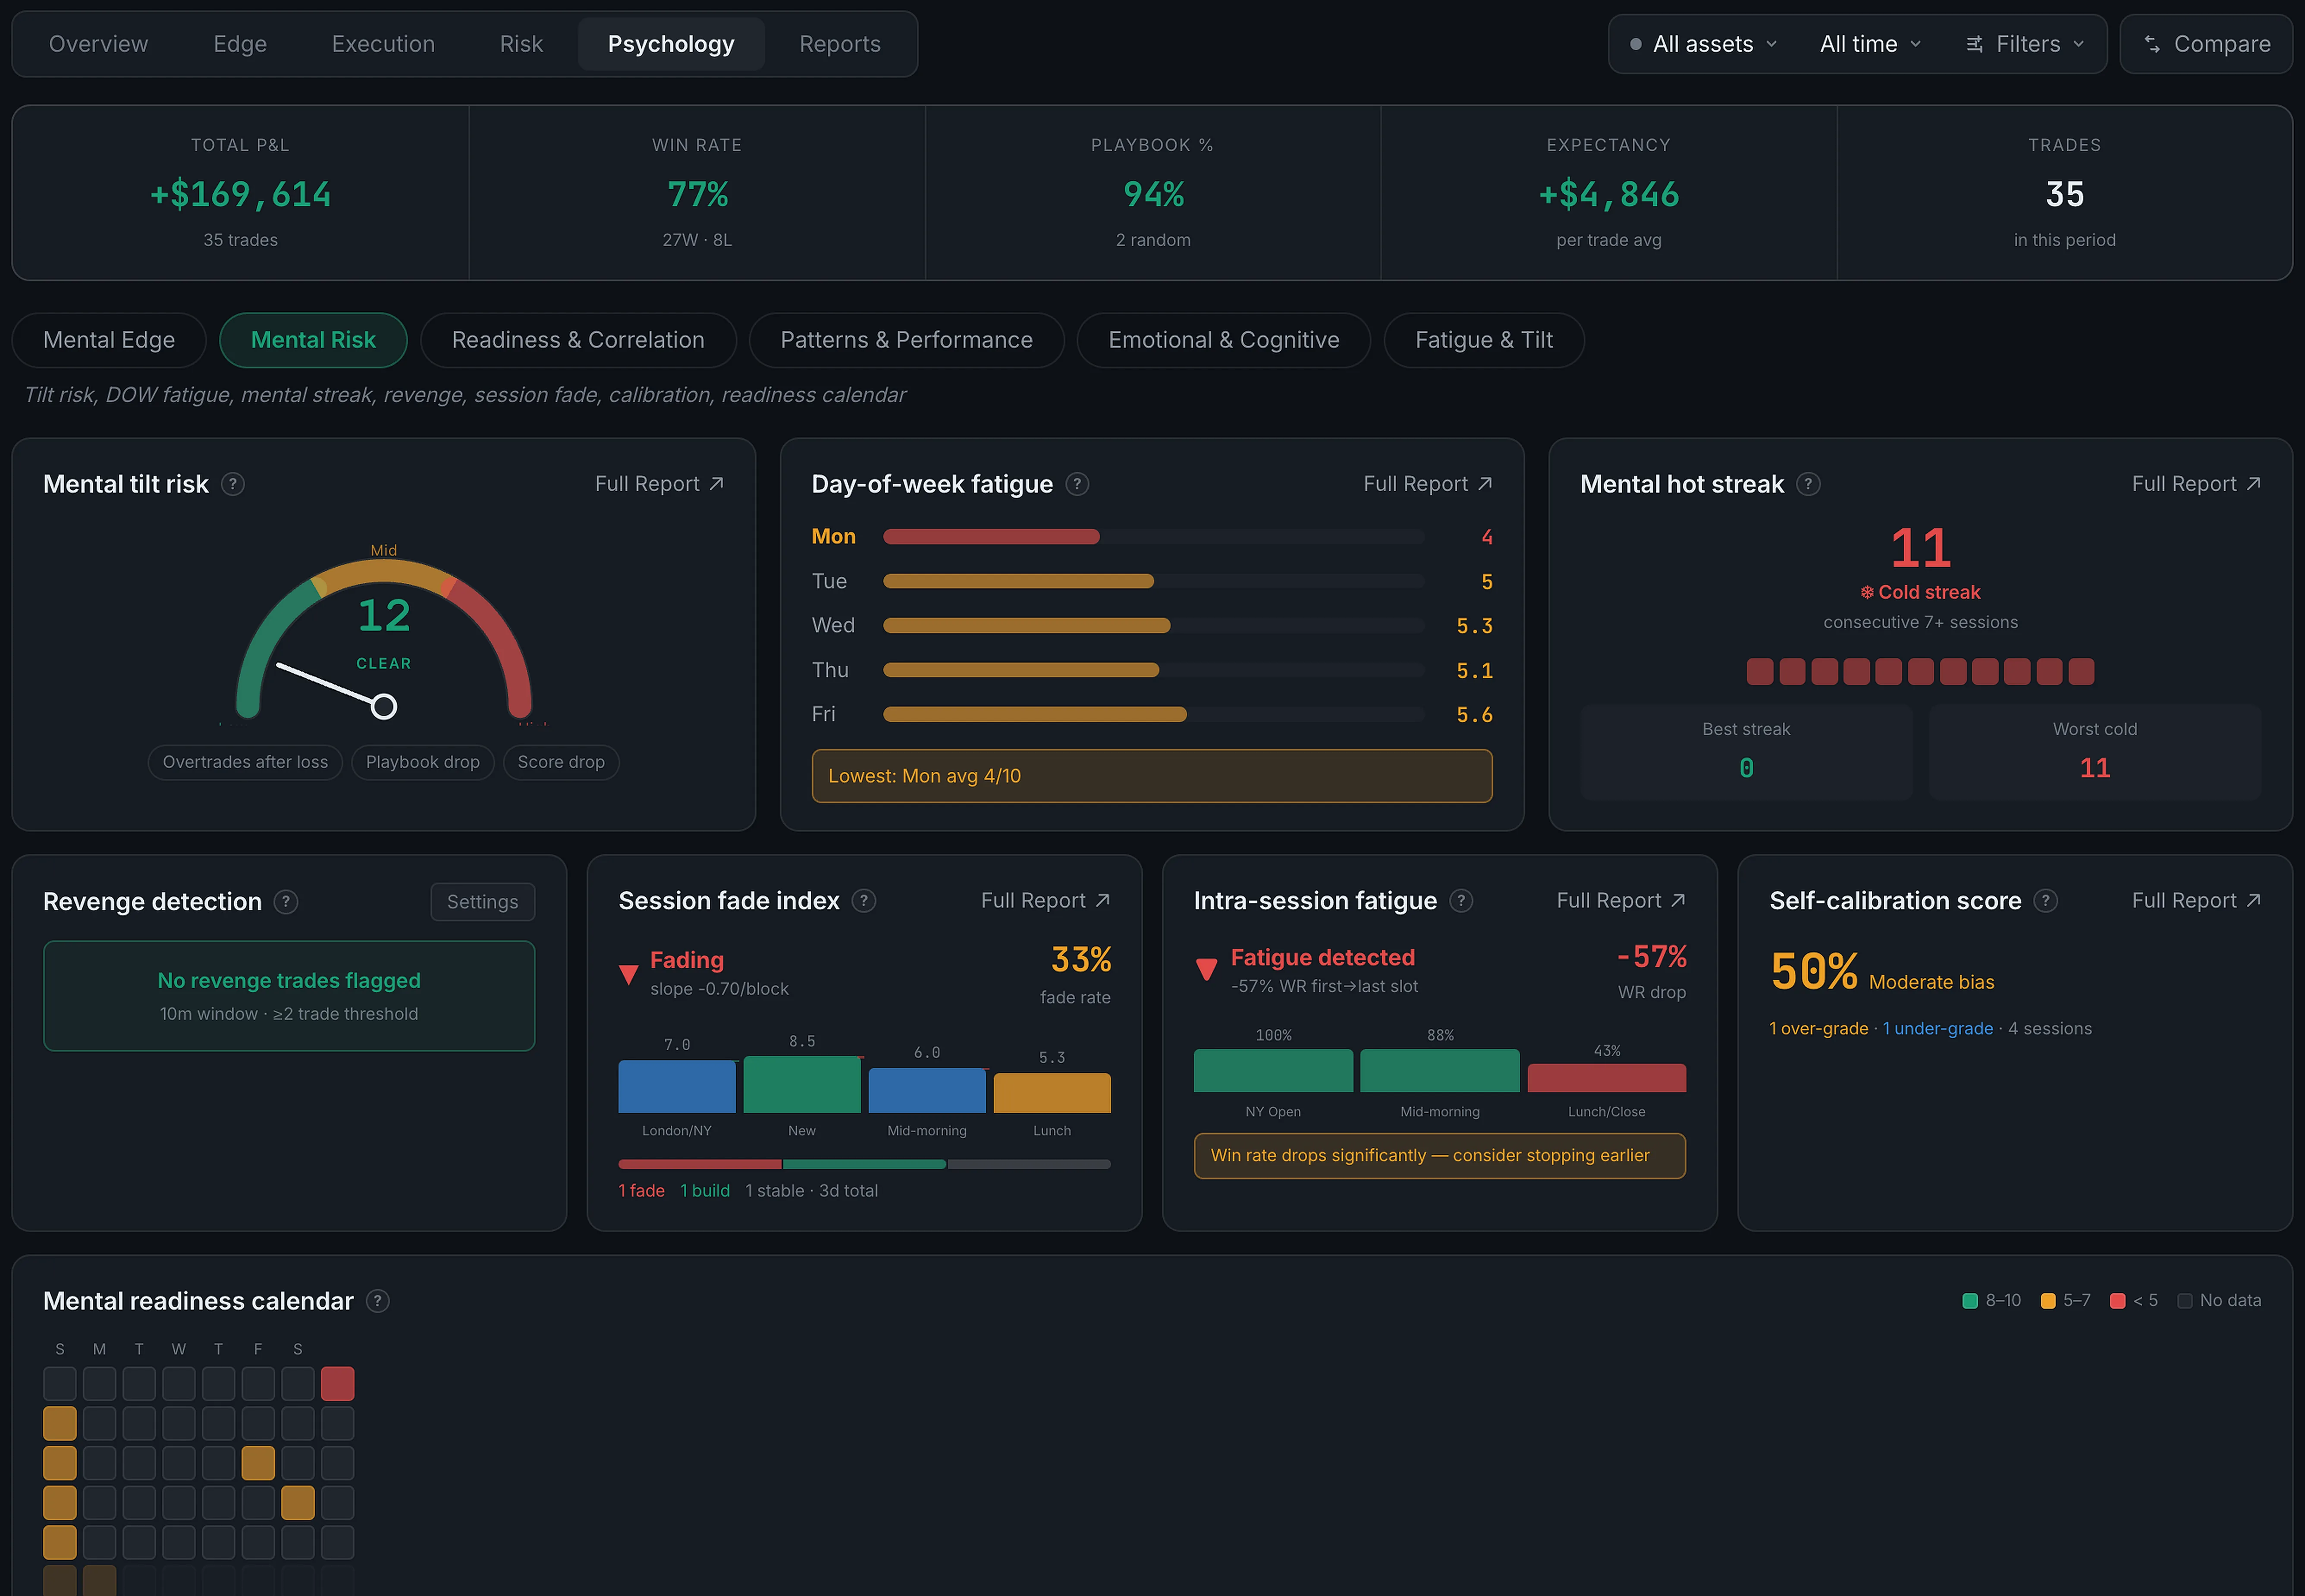Click the Overtrades after loss chip
The image size is (2305, 1596).
[245, 762]
